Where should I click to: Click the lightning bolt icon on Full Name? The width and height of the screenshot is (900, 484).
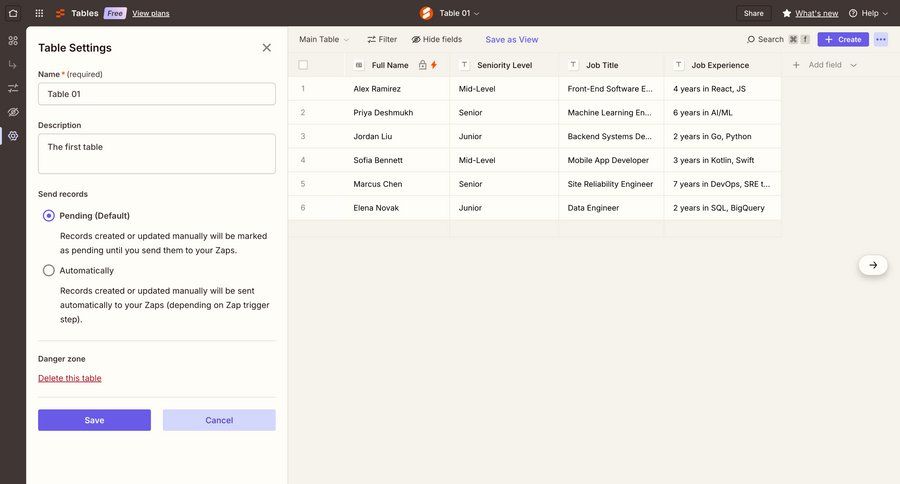434,65
